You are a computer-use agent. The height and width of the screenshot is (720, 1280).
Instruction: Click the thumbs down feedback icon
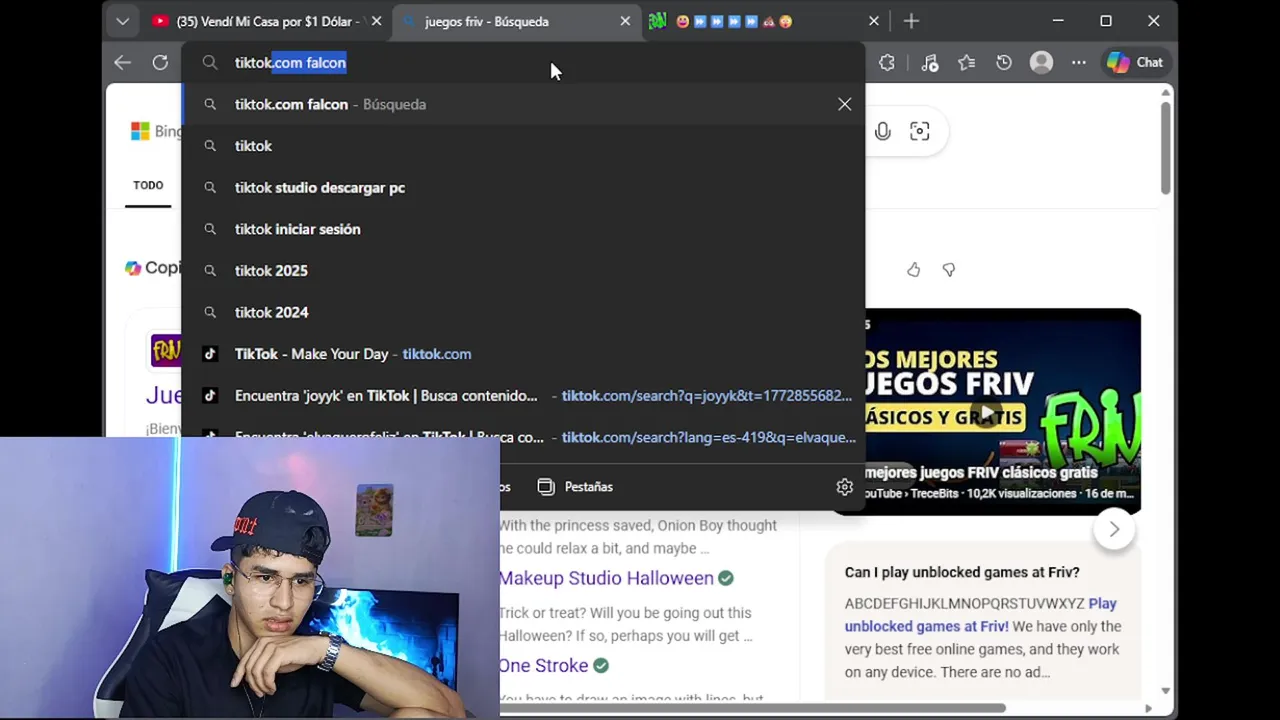tap(949, 270)
